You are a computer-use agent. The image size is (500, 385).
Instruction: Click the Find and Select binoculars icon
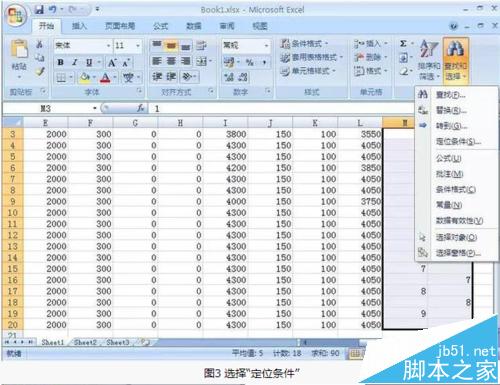(455, 49)
